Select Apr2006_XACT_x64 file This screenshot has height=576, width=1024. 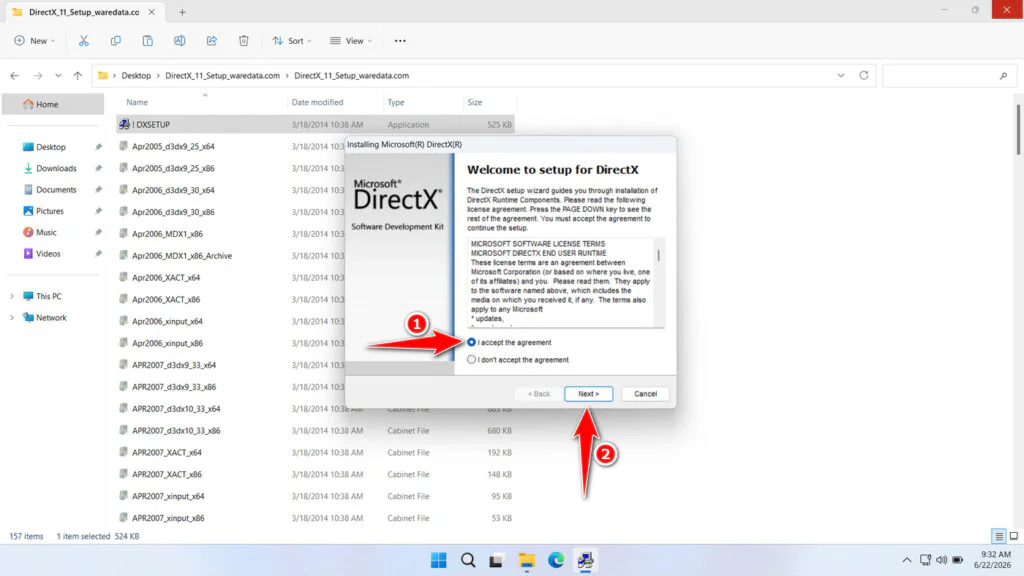pyautogui.click(x=166, y=278)
